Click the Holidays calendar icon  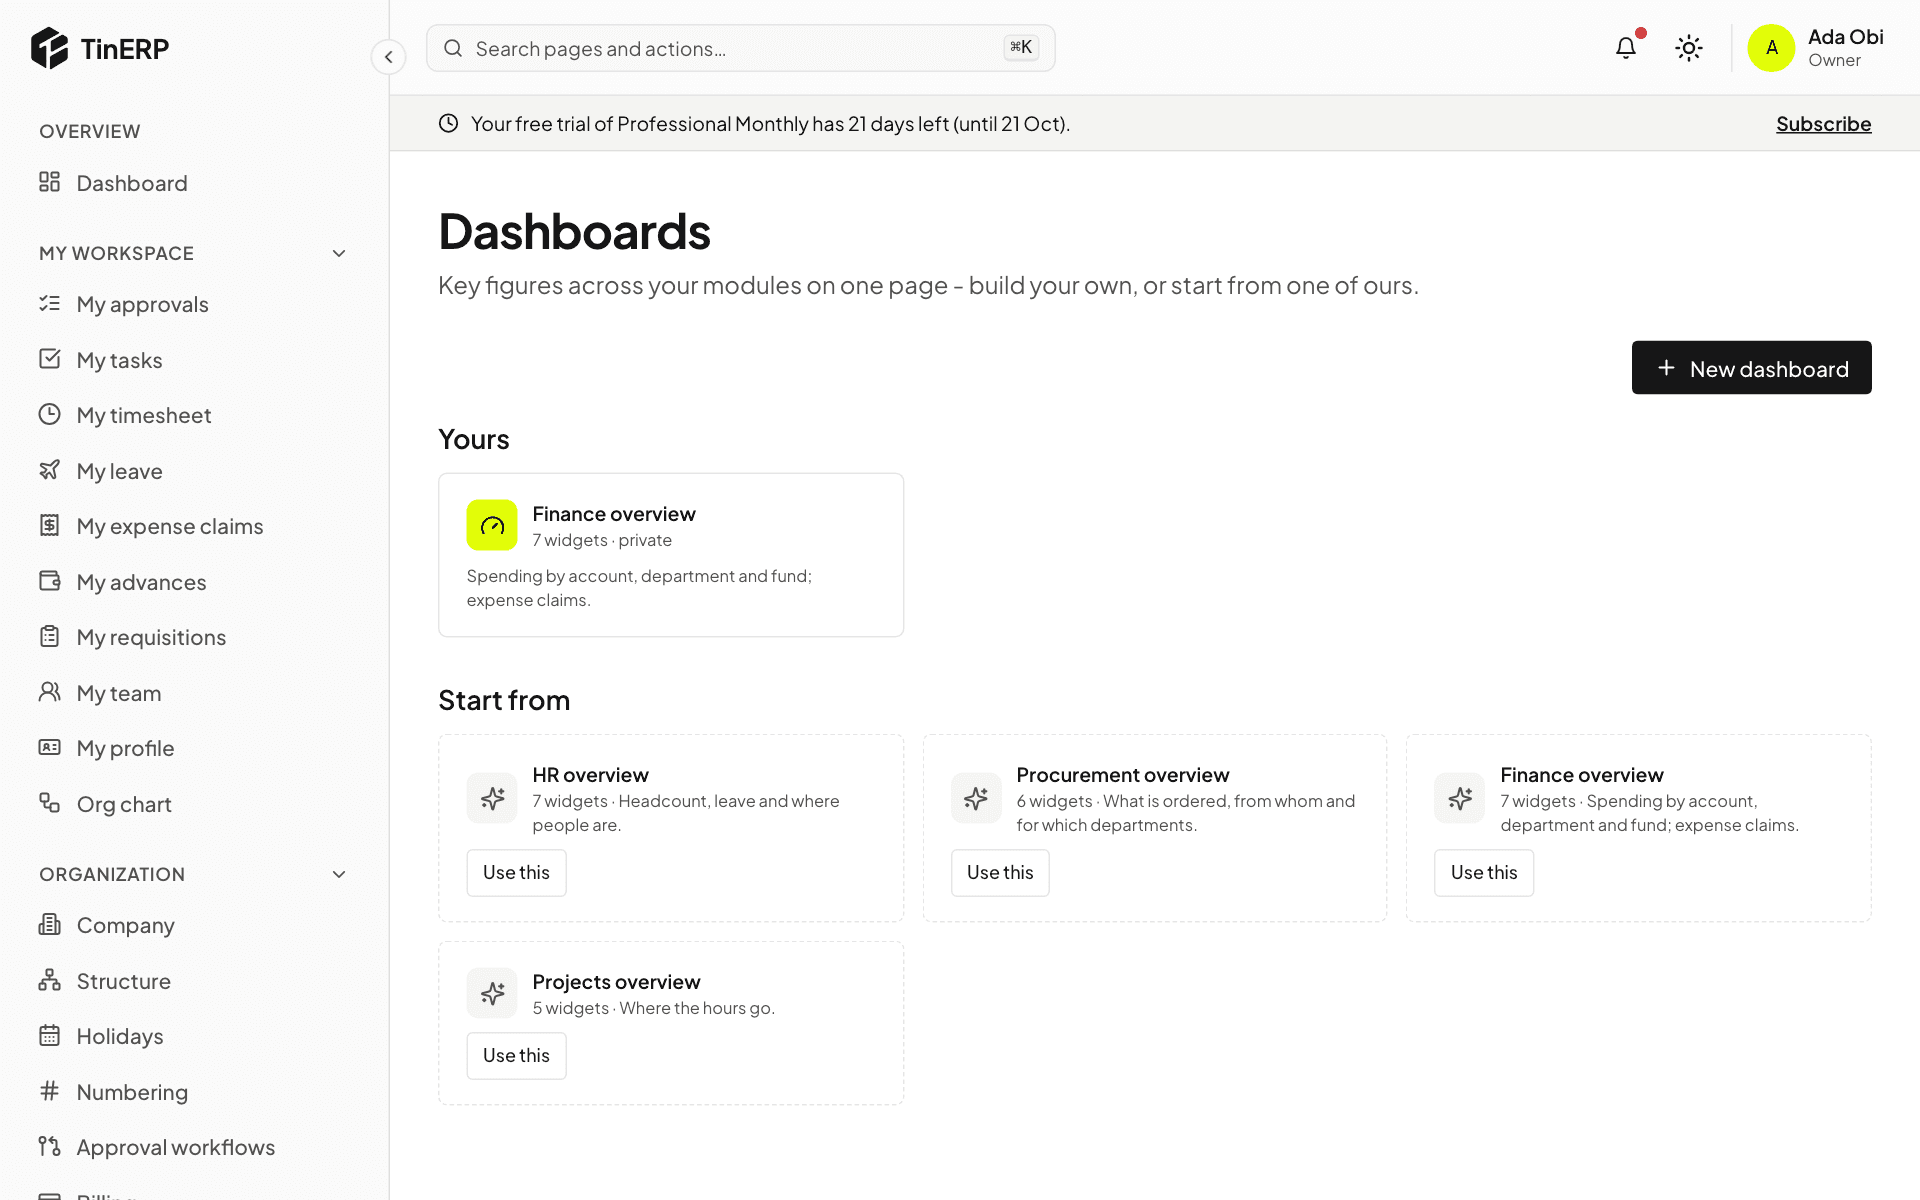(x=49, y=1035)
